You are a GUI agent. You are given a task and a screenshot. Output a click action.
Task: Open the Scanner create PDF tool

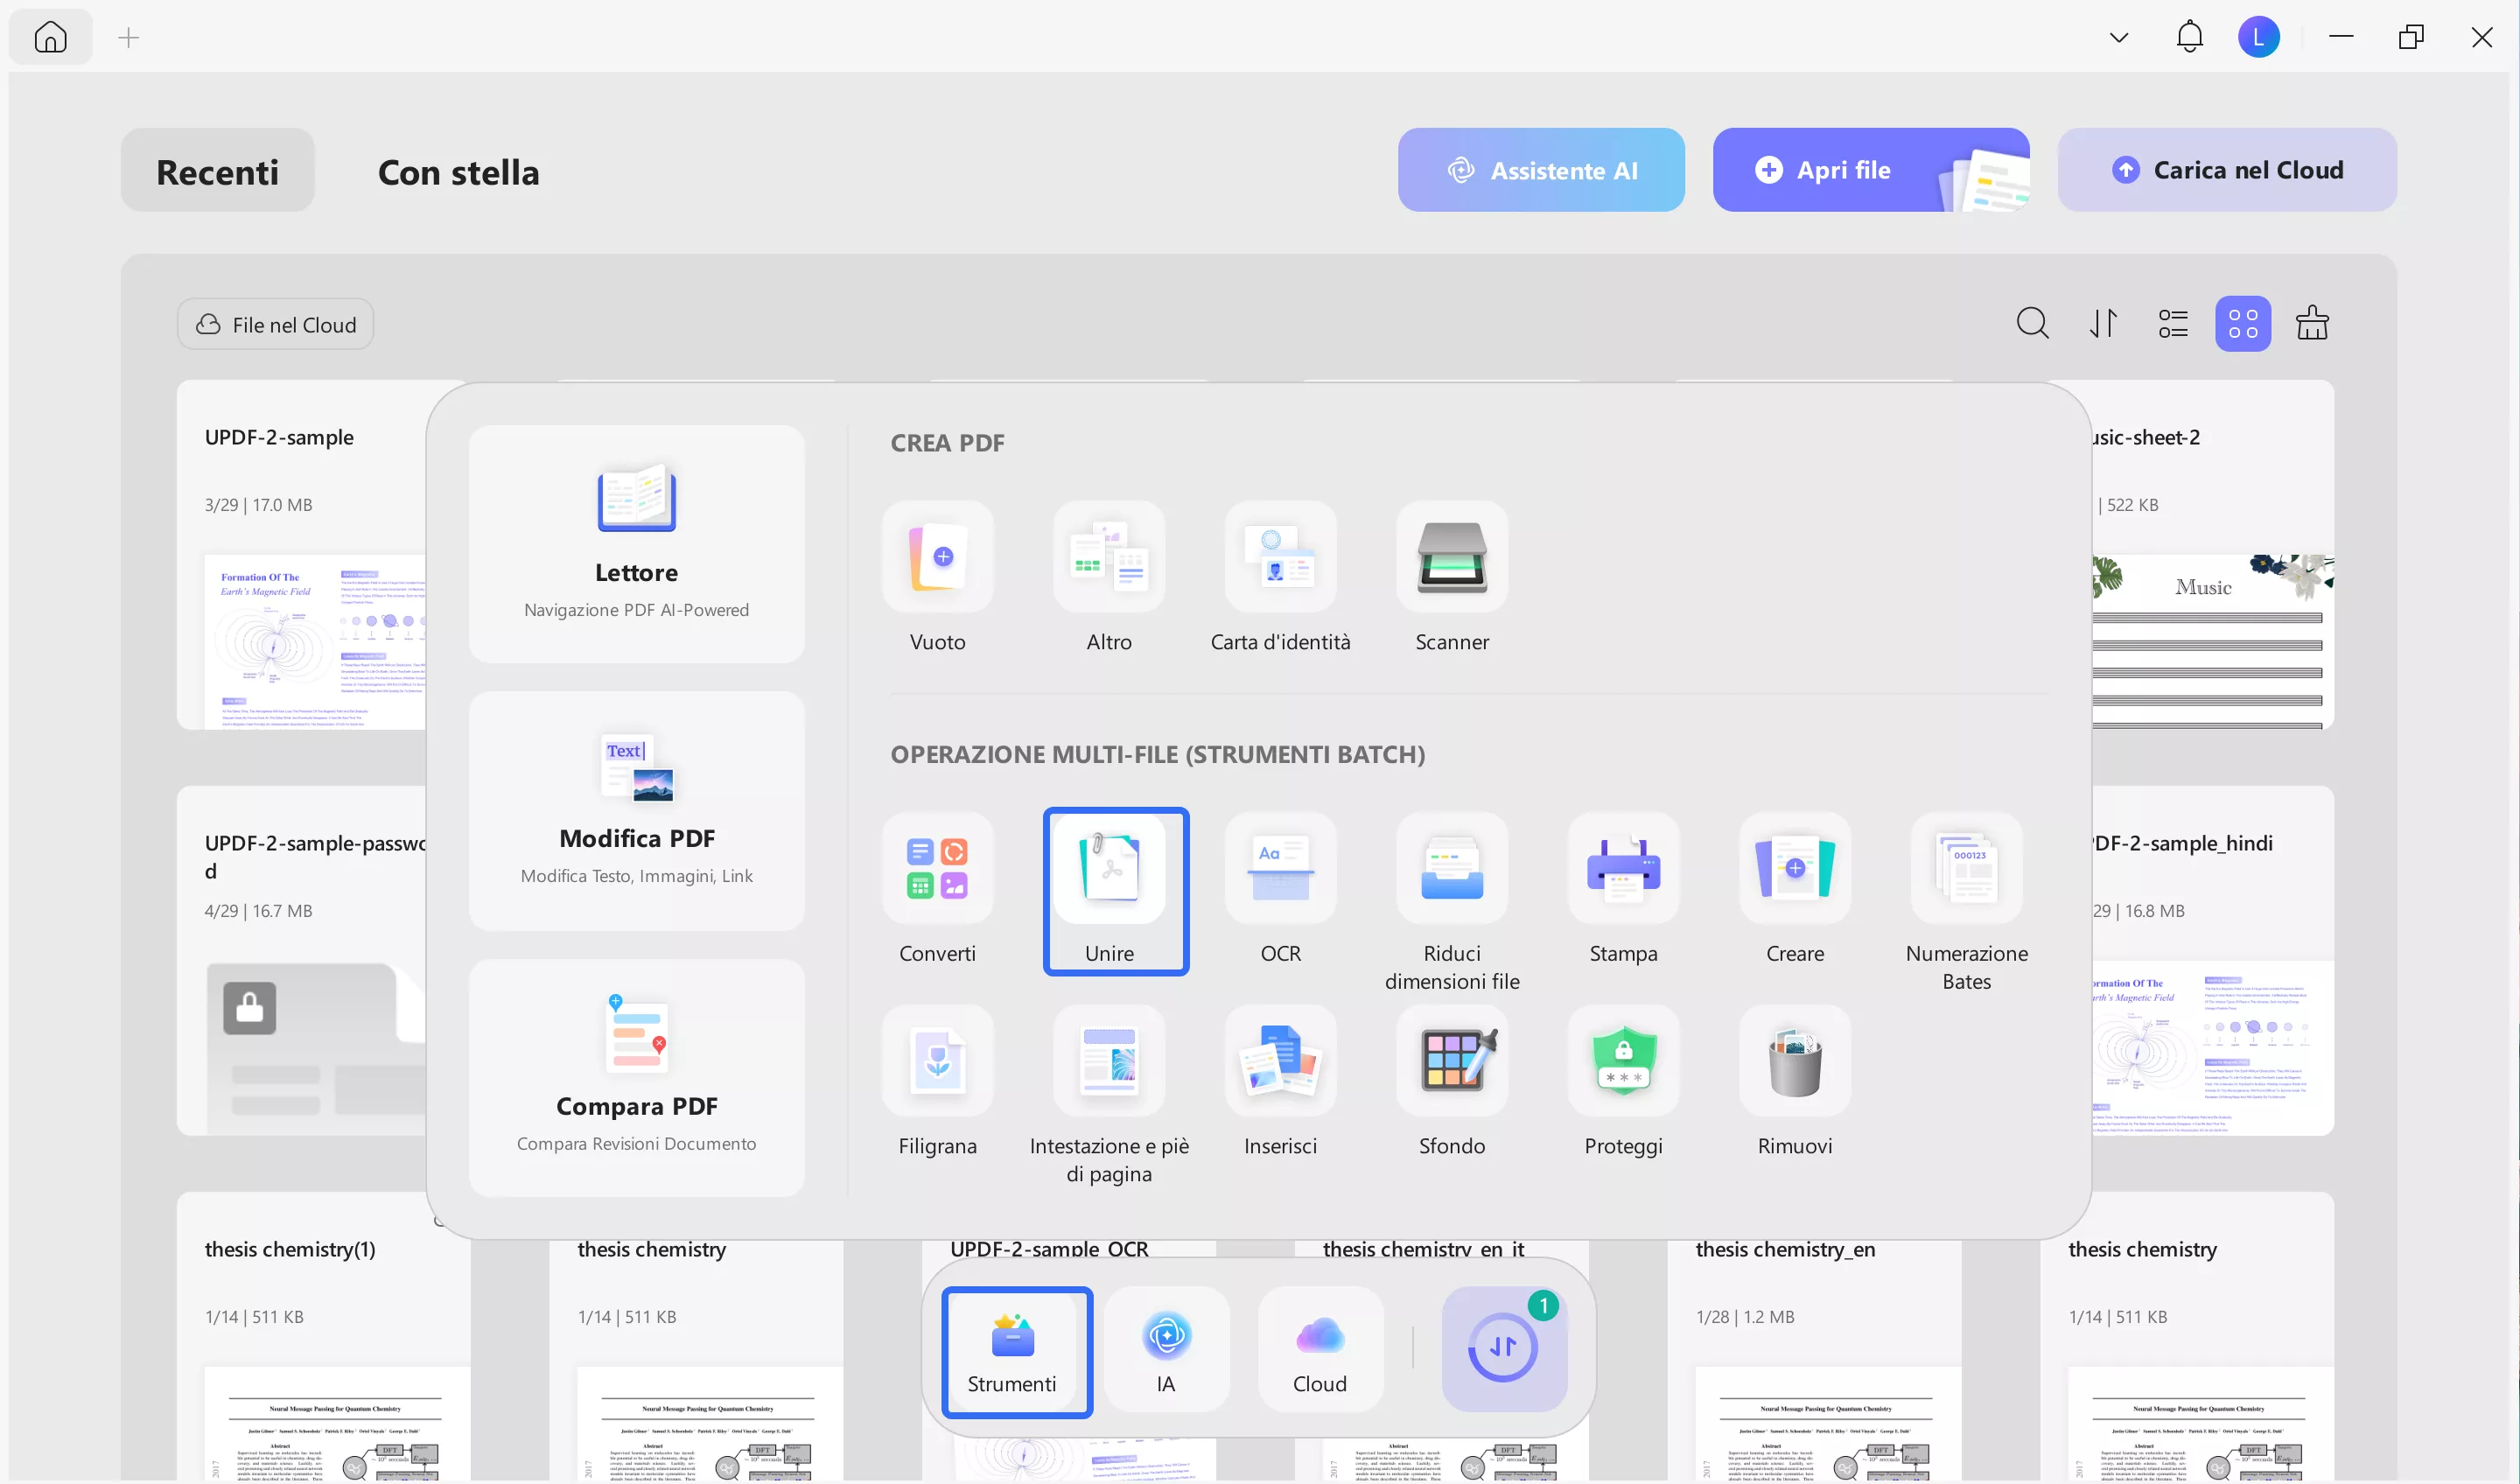coord(1451,558)
